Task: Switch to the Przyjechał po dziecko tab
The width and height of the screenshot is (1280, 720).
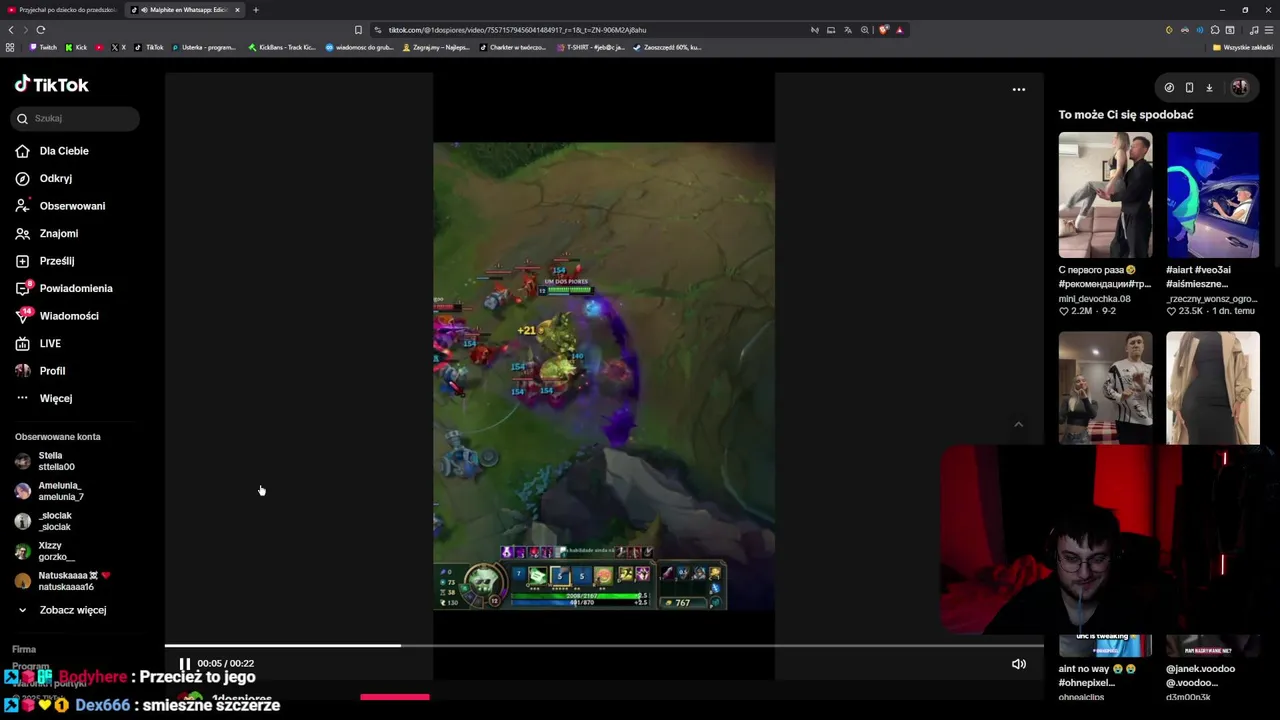Action: (62, 10)
